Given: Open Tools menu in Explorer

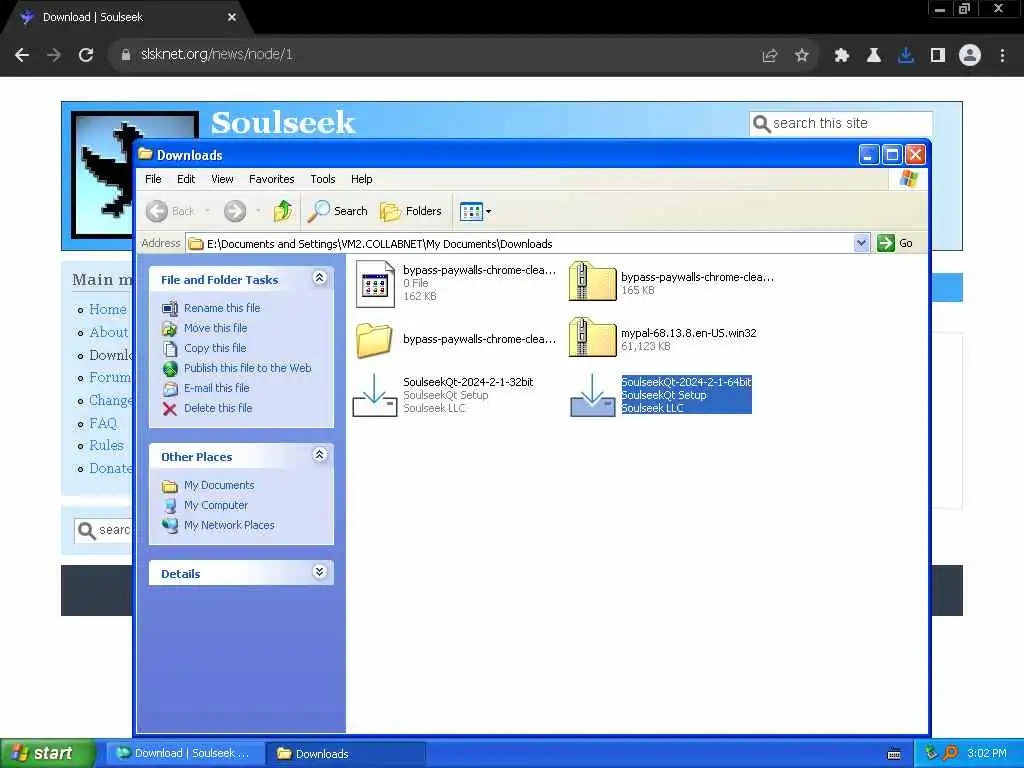Looking at the screenshot, I should coord(323,179).
